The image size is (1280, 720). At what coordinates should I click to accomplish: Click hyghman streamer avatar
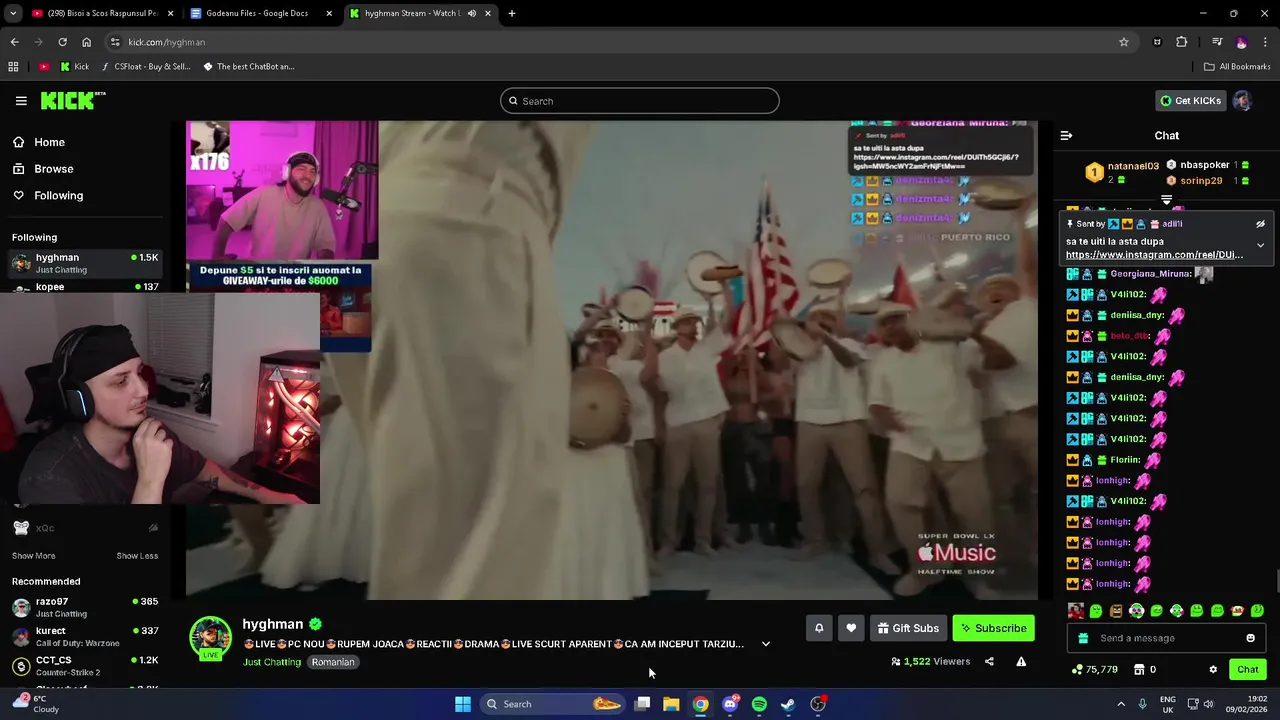pyautogui.click(x=210, y=638)
